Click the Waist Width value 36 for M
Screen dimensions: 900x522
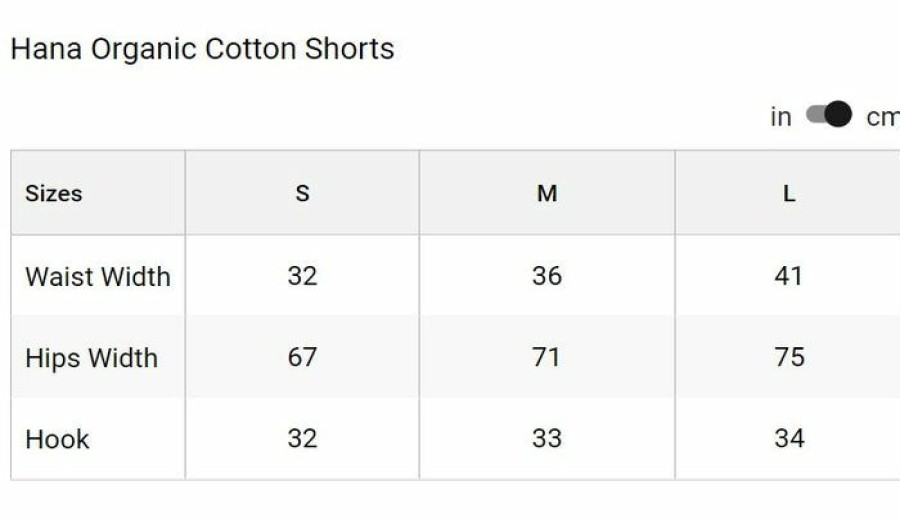point(547,276)
